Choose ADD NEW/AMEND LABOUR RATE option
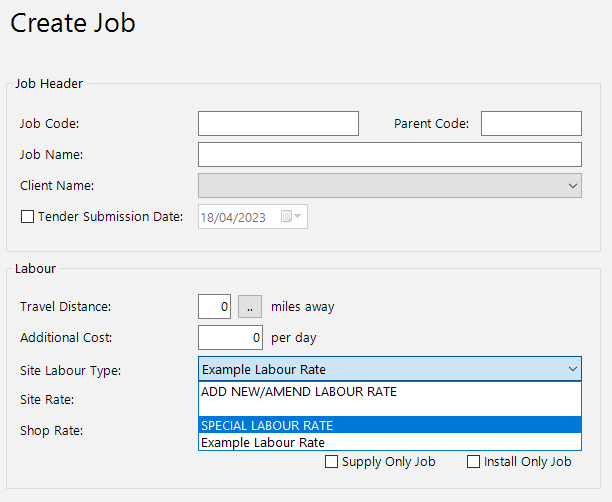 click(390, 392)
